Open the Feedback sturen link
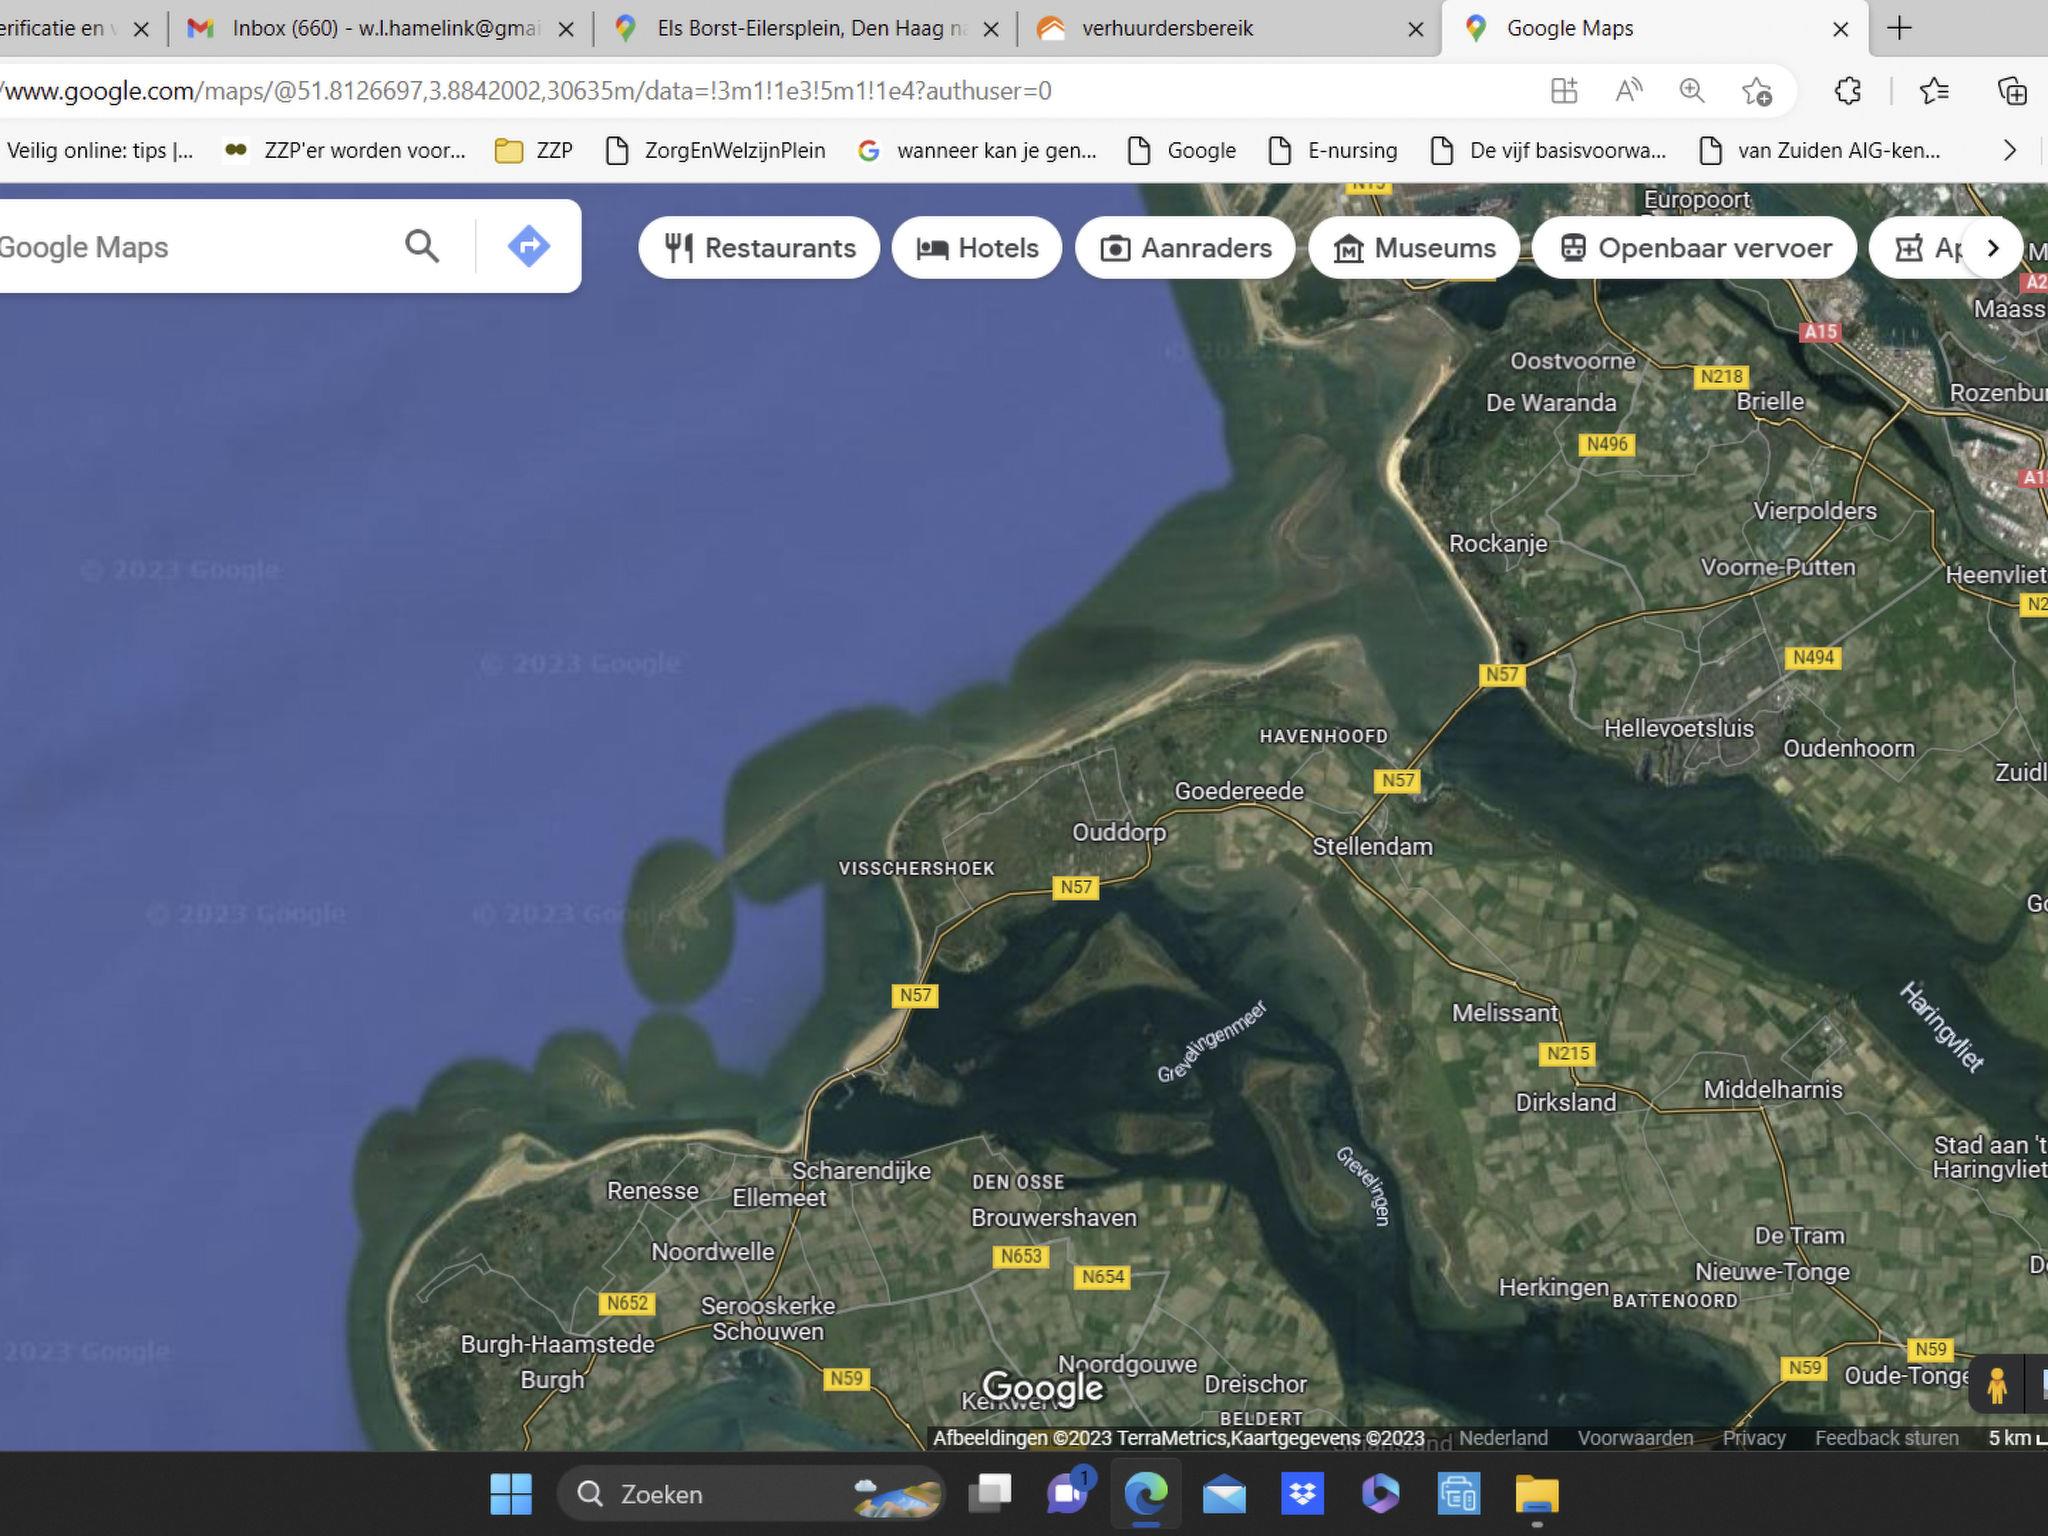Screen dimensions: 2048x1536 pyautogui.click(x=1886, y=1438)
